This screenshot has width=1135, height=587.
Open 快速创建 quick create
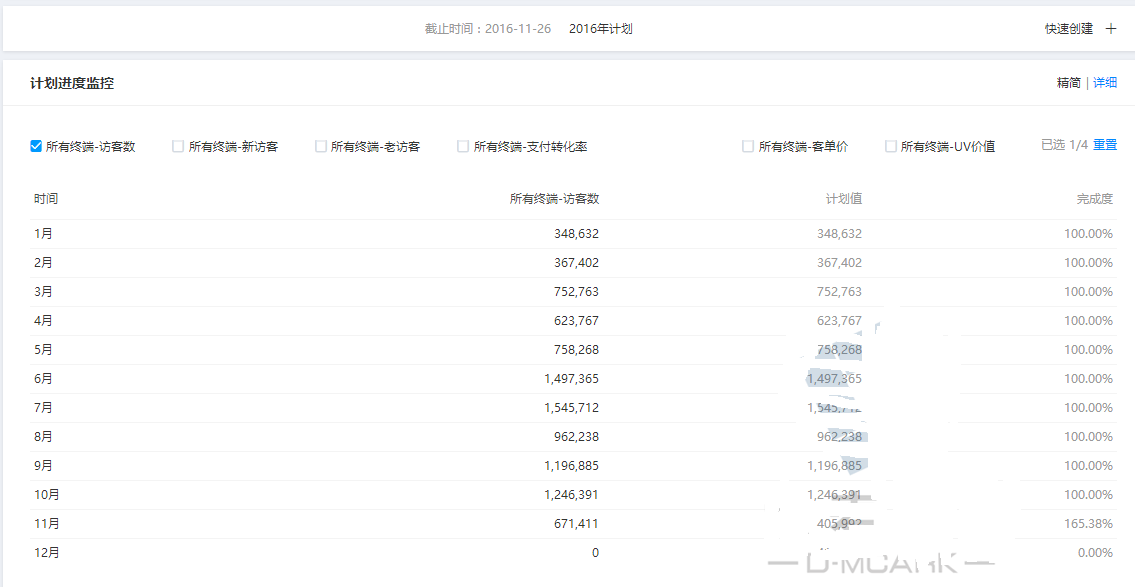[1069, 29]
